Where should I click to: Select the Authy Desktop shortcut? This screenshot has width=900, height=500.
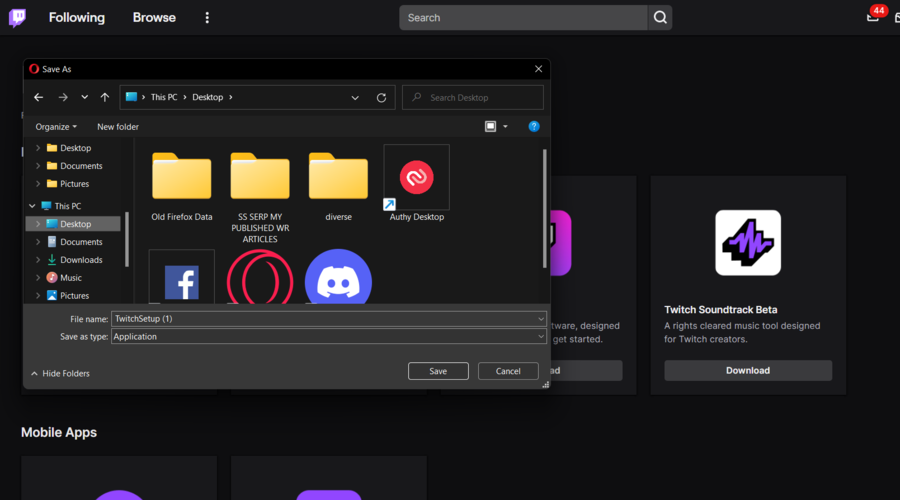[x=417, y=184]
